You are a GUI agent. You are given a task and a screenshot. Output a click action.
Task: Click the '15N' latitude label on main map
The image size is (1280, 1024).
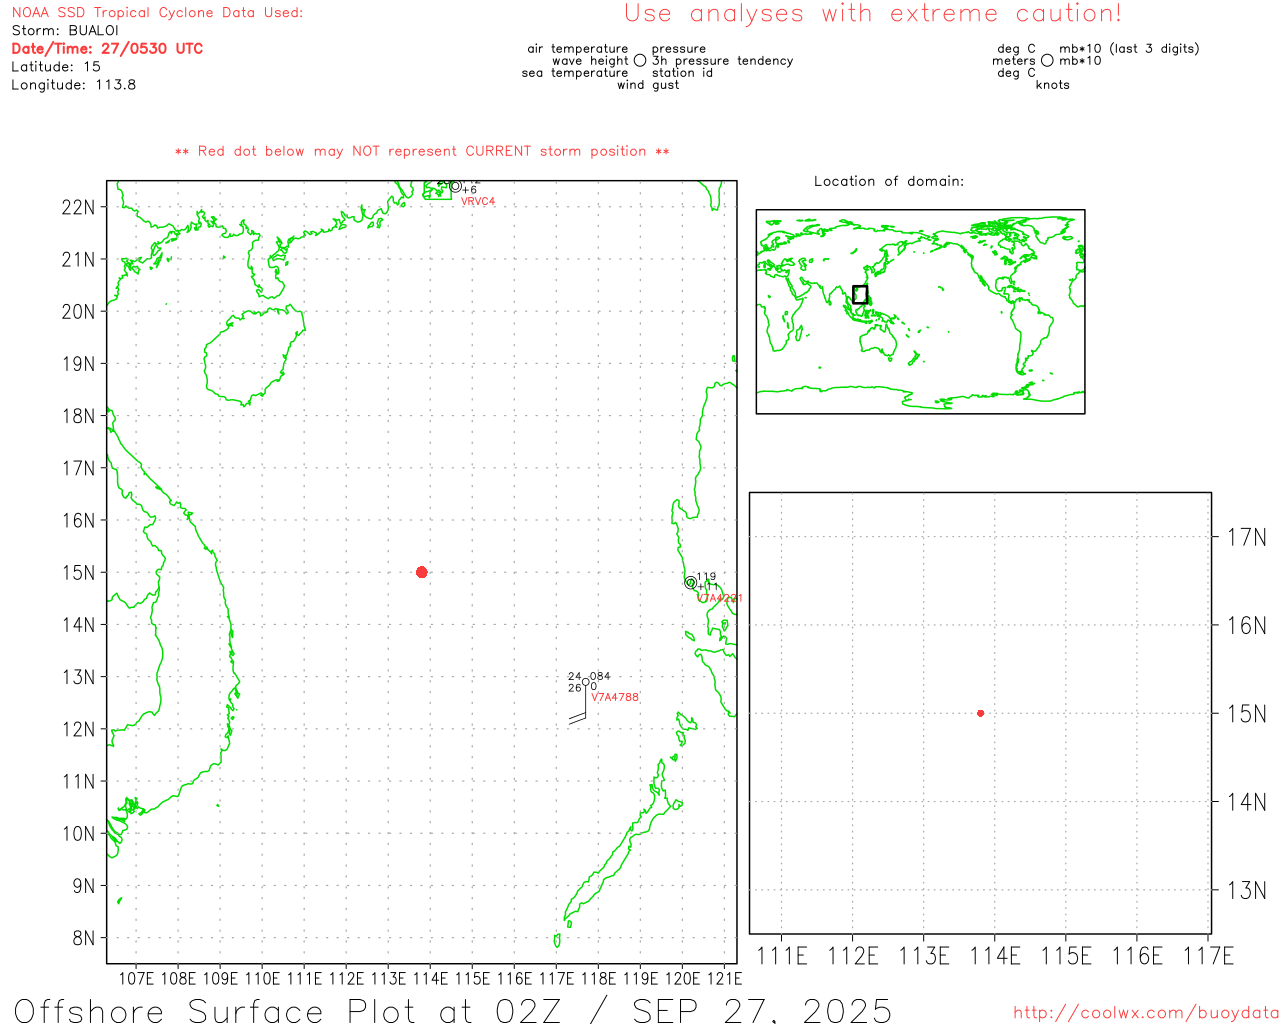click(x=78, y=573)
